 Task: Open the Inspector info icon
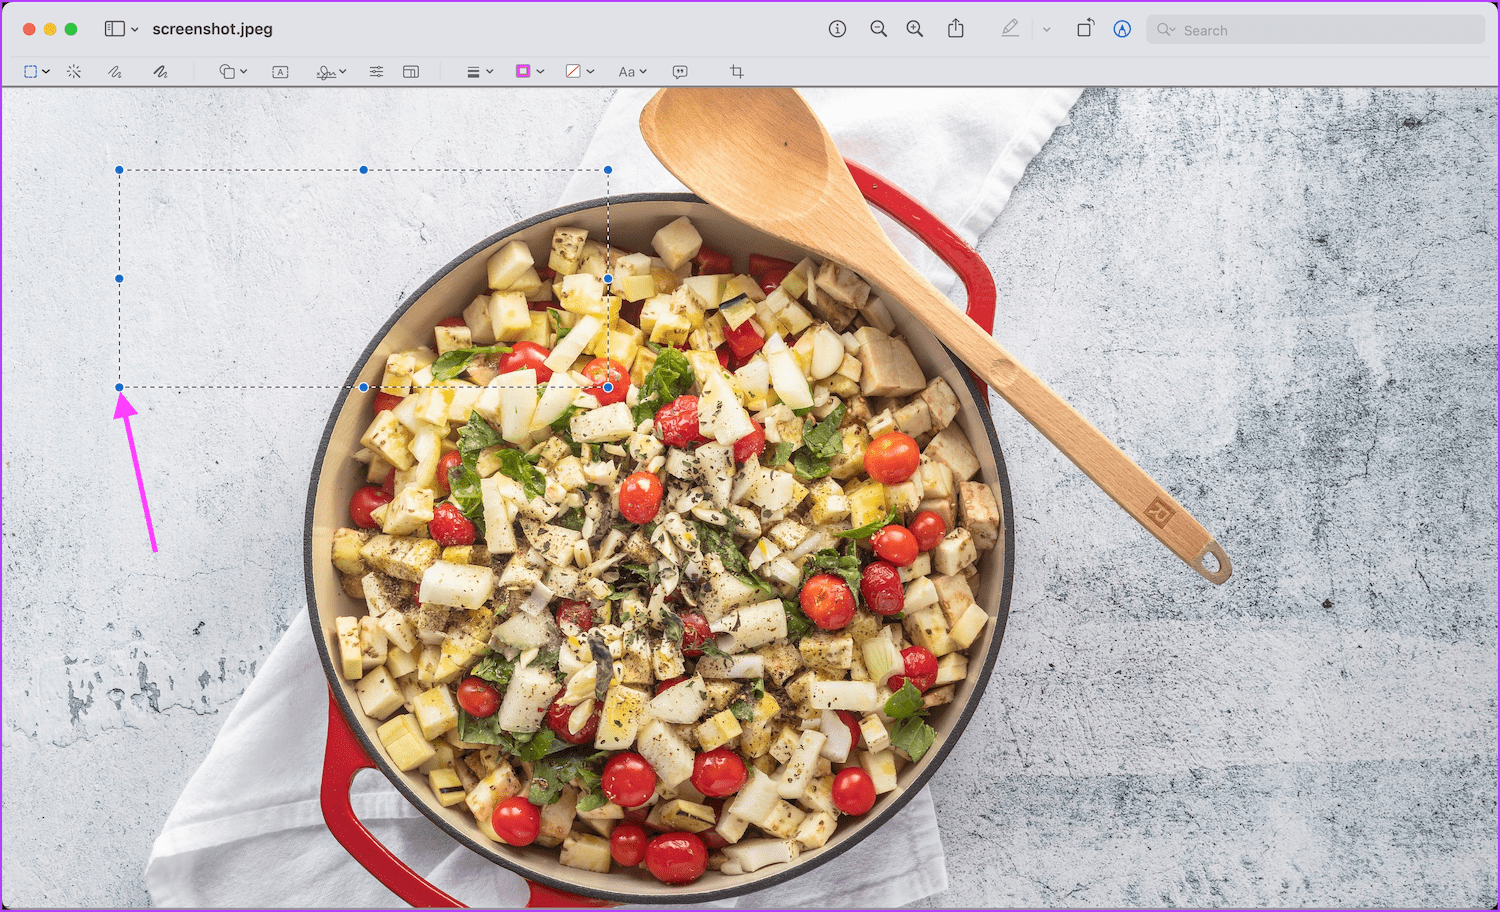[x=837, y=29]
